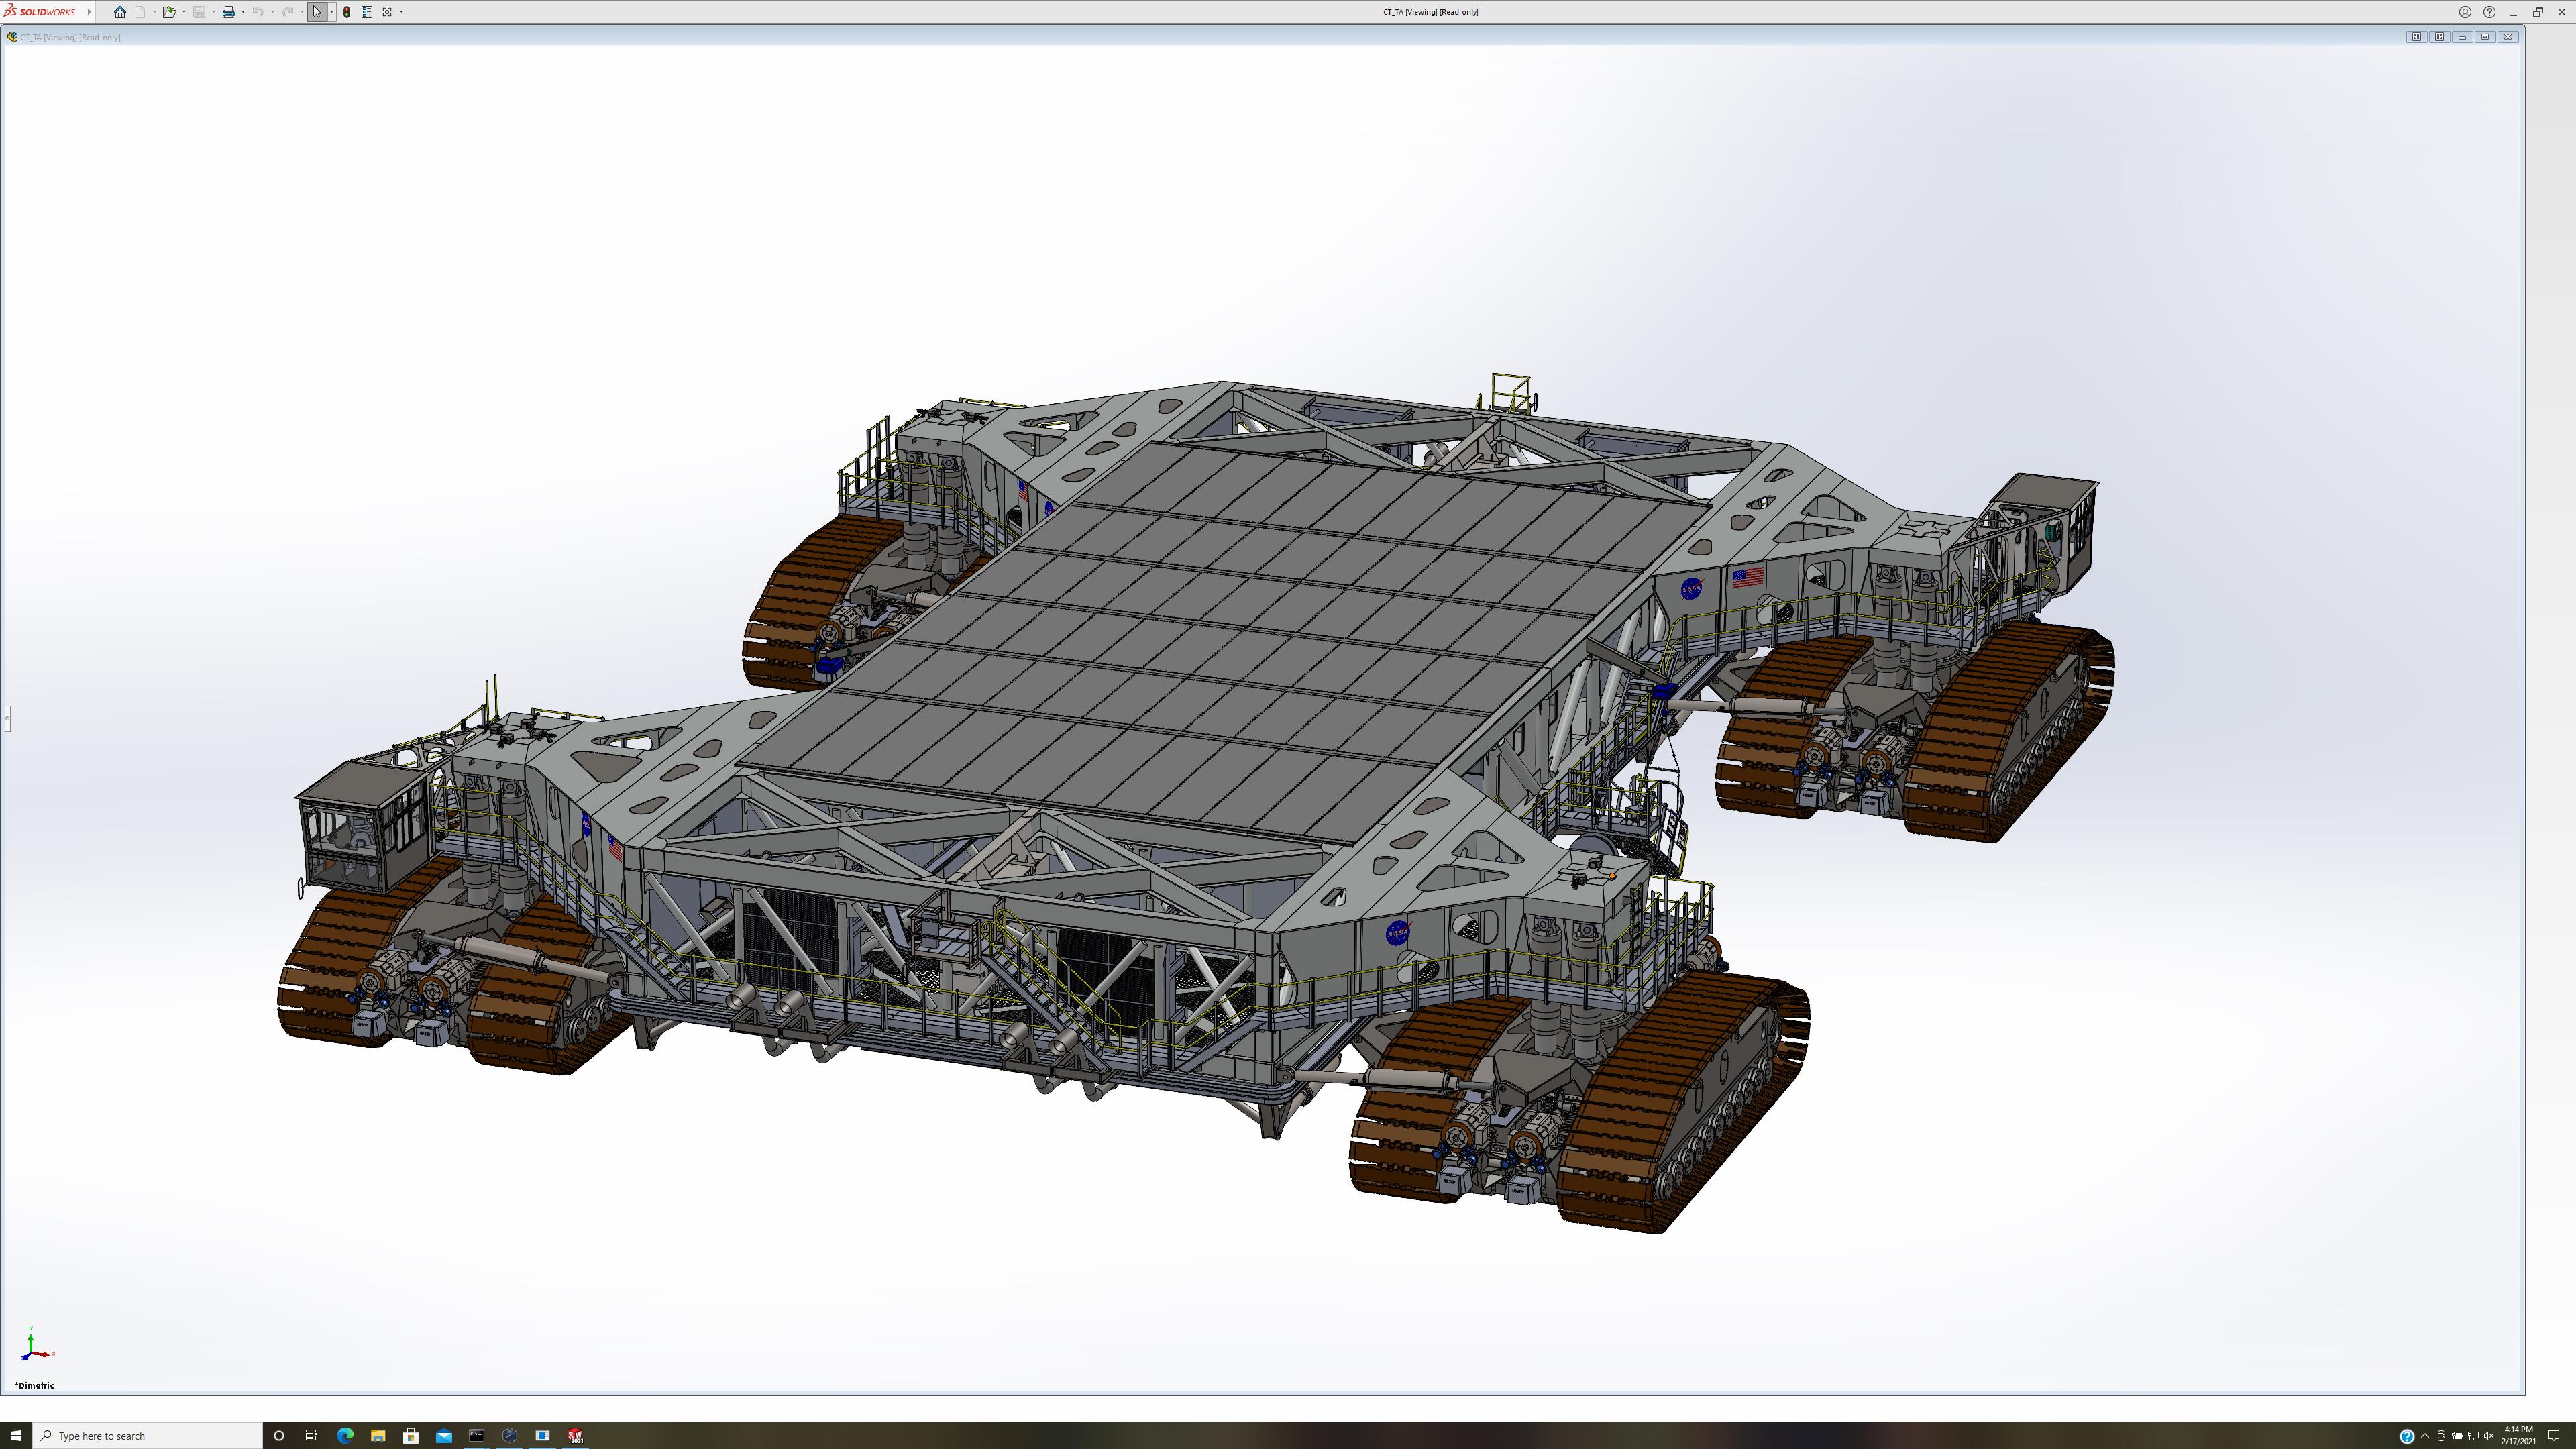Open the File Properties list icon
This screenshot has width=2576, height=1449.
(366, 12)
